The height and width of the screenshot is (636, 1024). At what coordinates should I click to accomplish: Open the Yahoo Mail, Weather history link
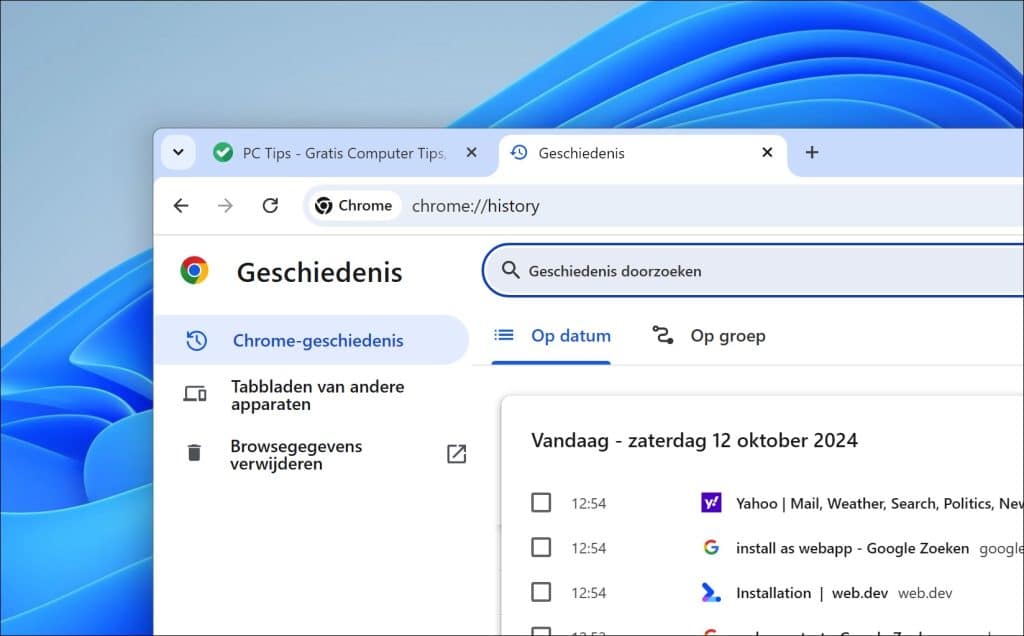tap(879, 503)
